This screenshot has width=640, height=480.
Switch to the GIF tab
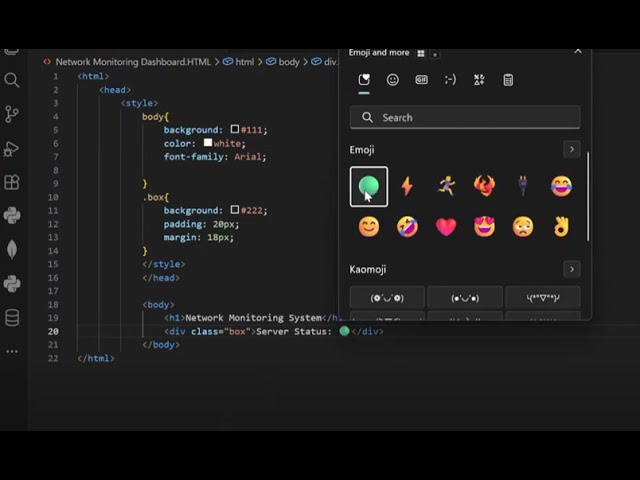pos(421,80)
